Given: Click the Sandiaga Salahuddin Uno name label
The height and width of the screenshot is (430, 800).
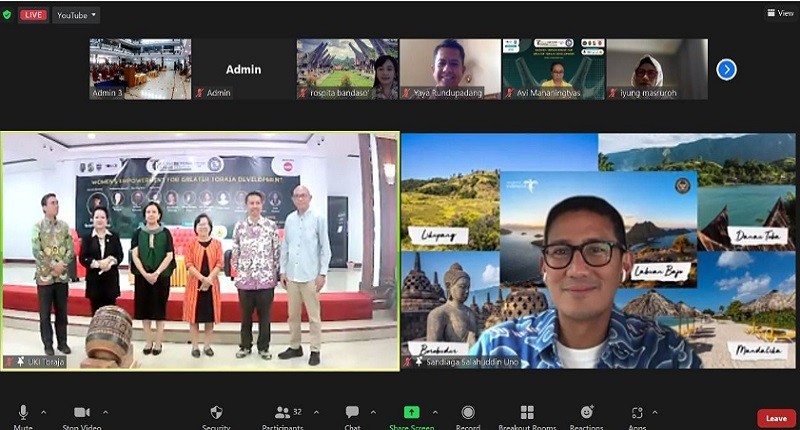Looking at the screenshot, I should point(472,362).
